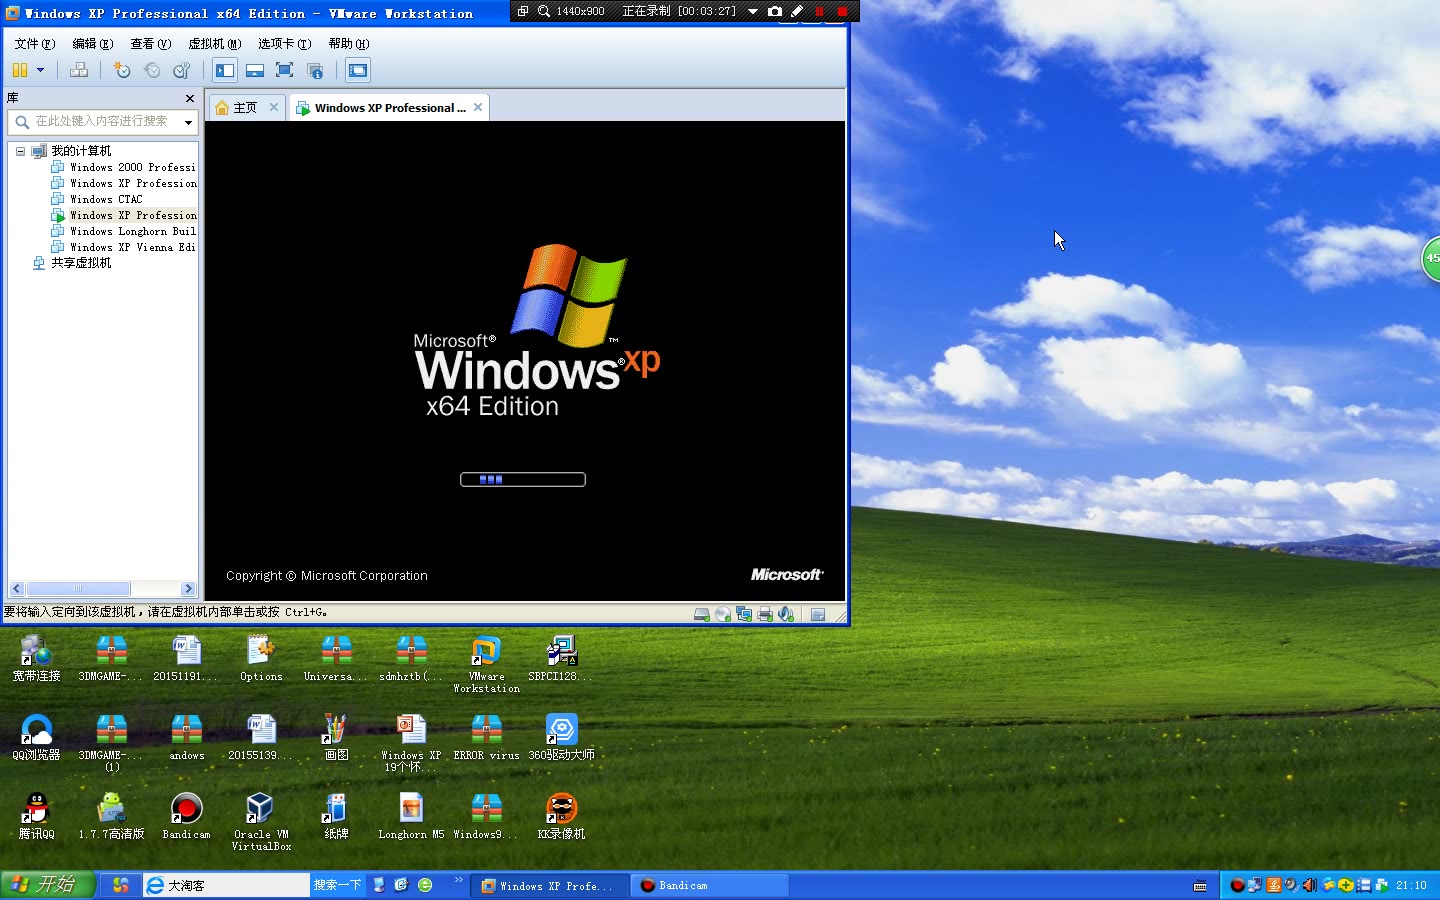Image resolution: width=1440 pixels, height=900 pixels.
Task: Open the 帮助(H) menu
Action: (349, 44)
